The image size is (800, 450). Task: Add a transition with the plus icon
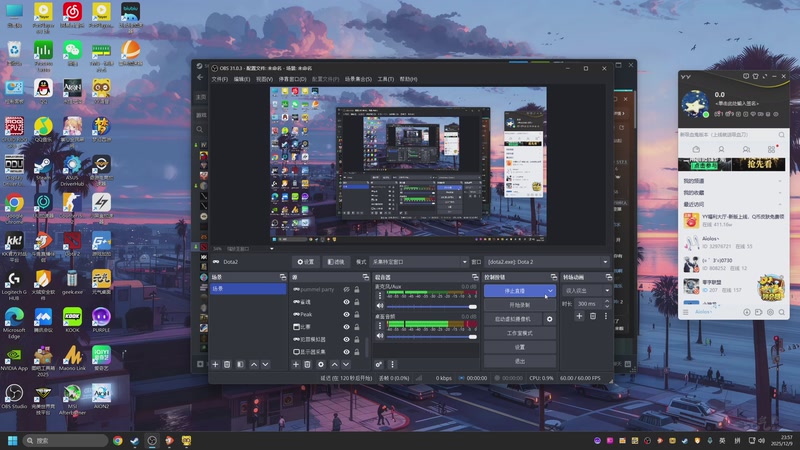(579, 316)
